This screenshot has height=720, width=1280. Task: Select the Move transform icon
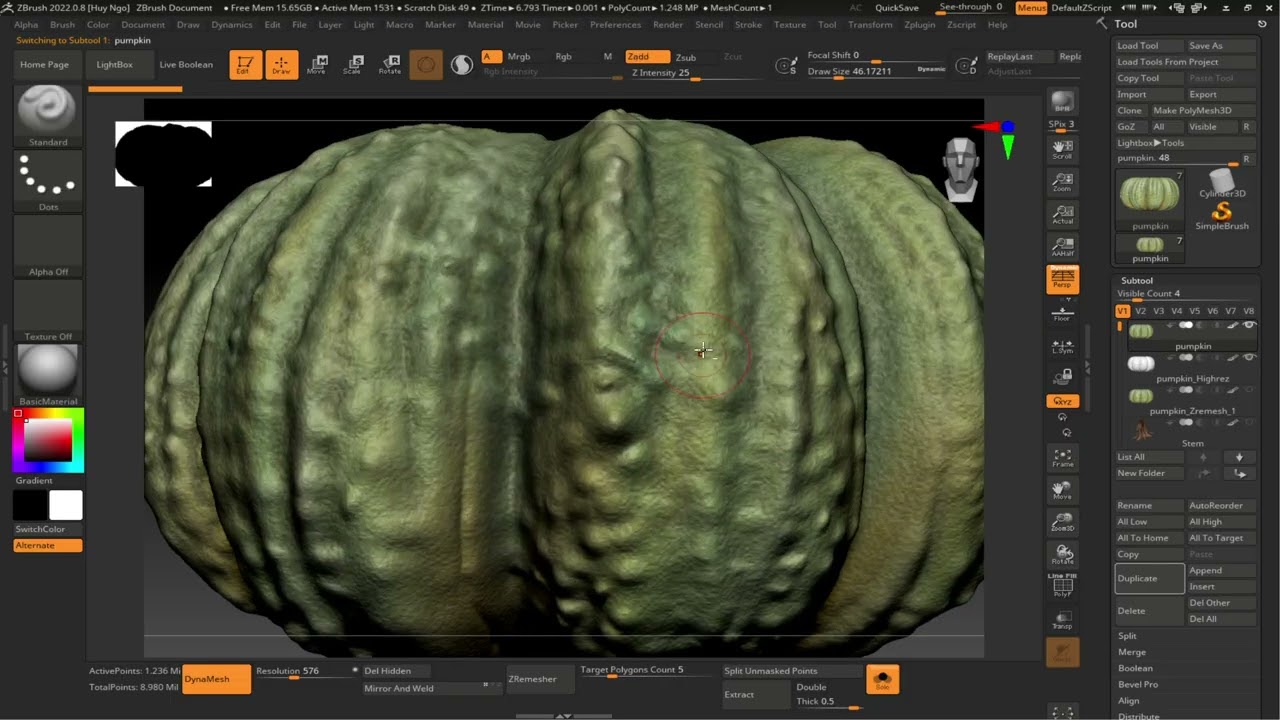[x=316, y=65]
